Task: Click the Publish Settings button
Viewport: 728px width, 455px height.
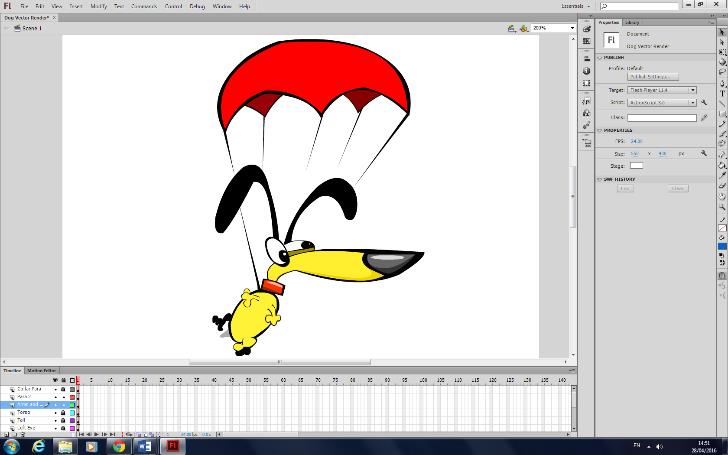Action: pyautogui.click(x=652, y=77)
